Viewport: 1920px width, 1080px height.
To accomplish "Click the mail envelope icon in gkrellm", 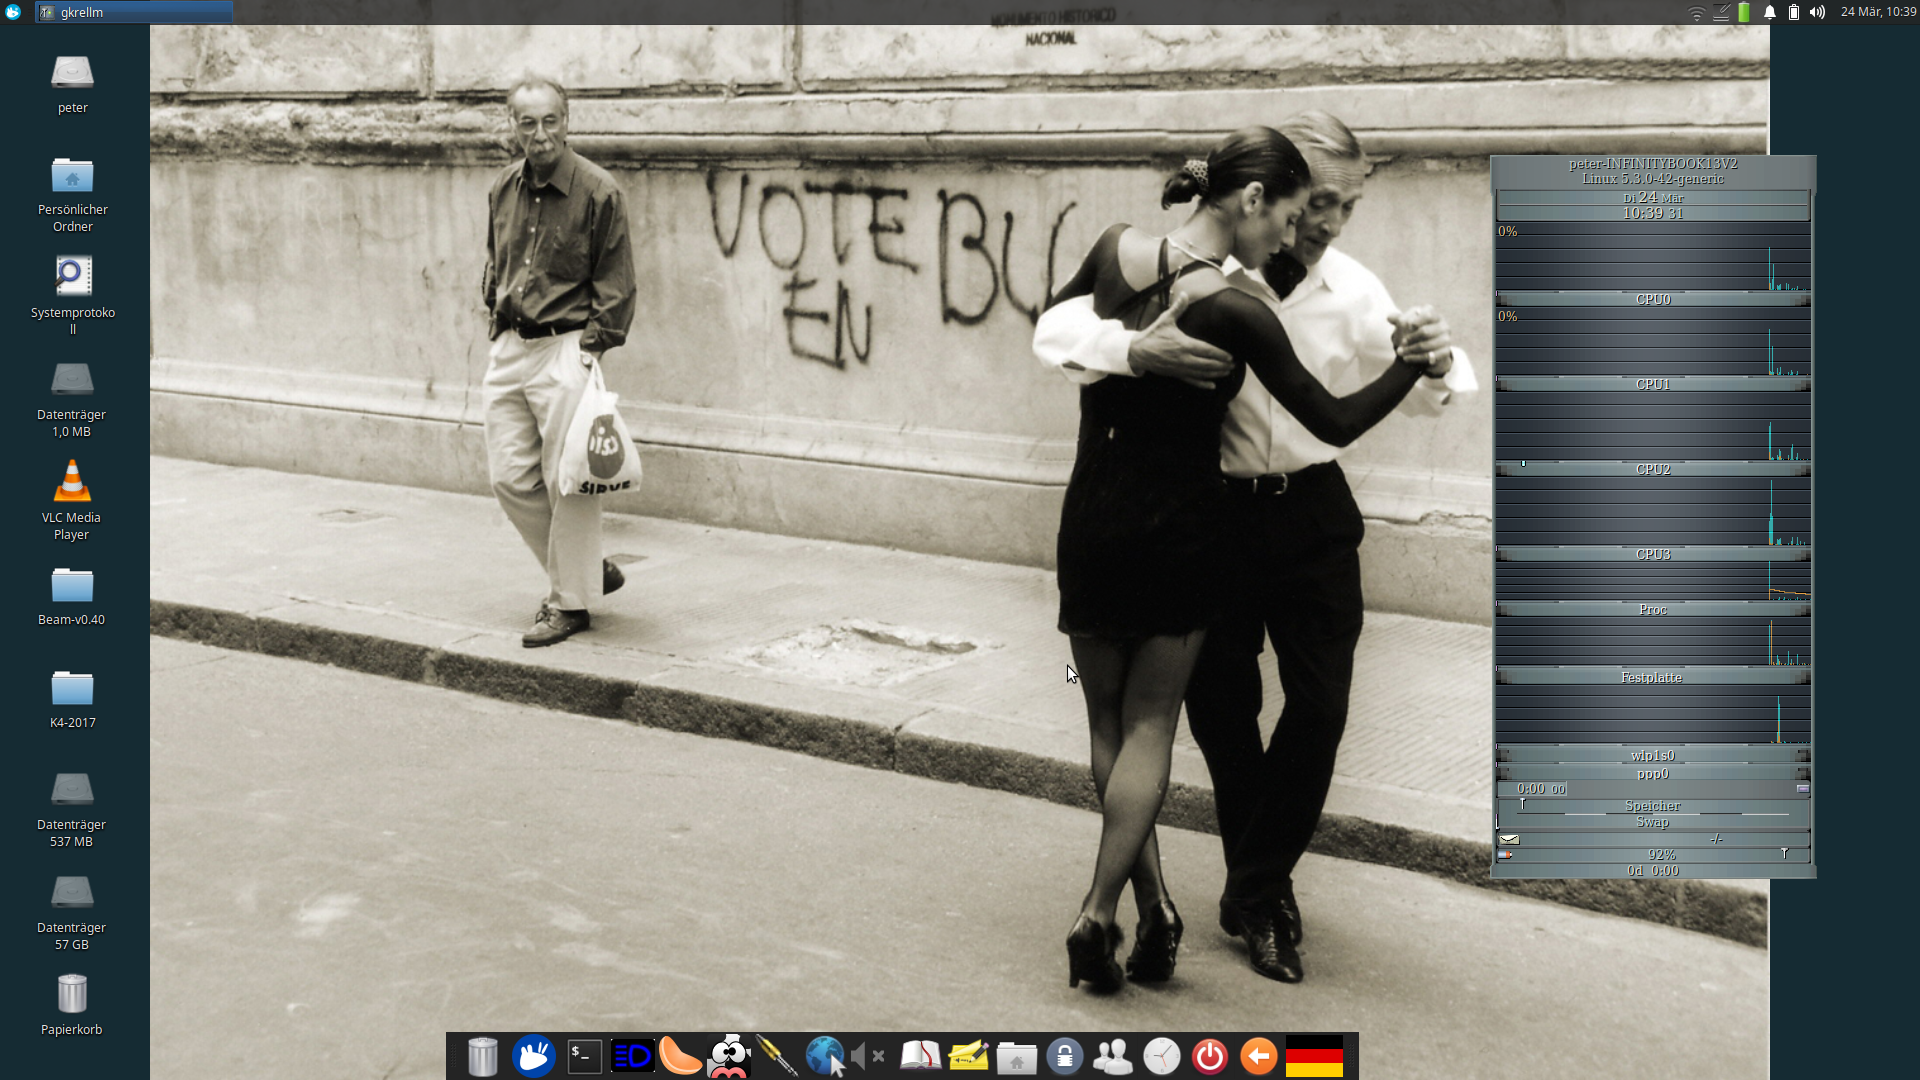I will click(x=1510, y=839).
